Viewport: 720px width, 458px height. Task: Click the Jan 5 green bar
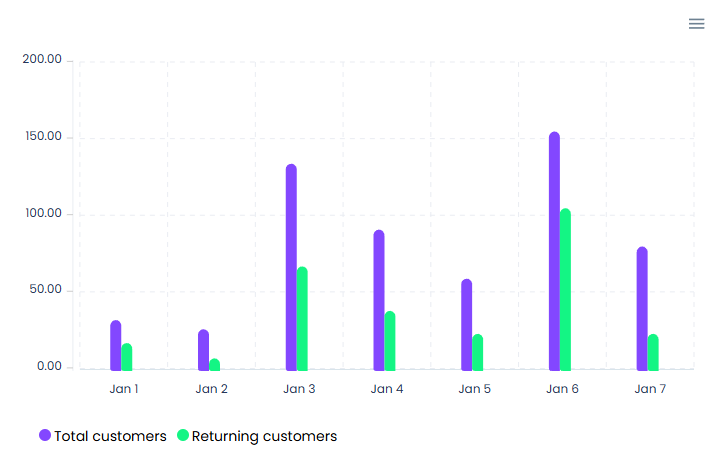point(477,352)
